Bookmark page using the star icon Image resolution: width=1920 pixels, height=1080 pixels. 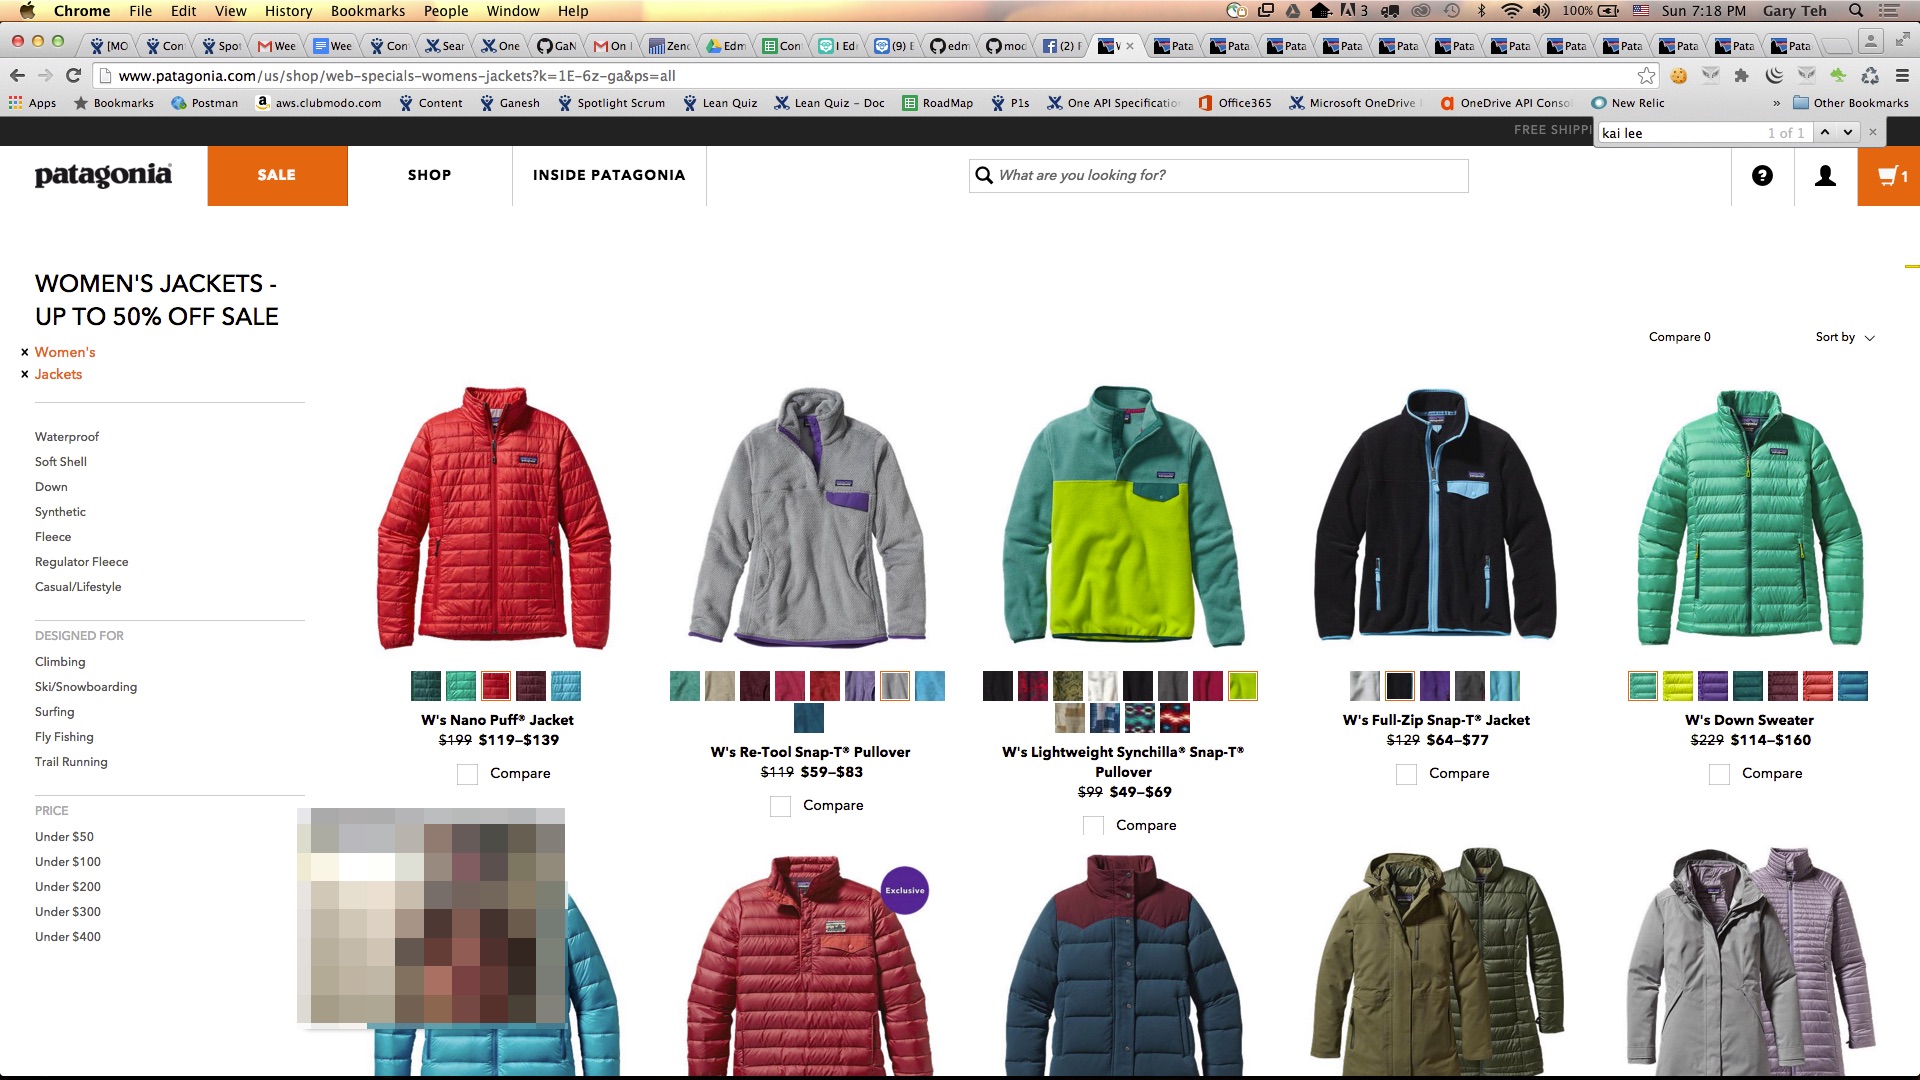[x=1646, y=76]
